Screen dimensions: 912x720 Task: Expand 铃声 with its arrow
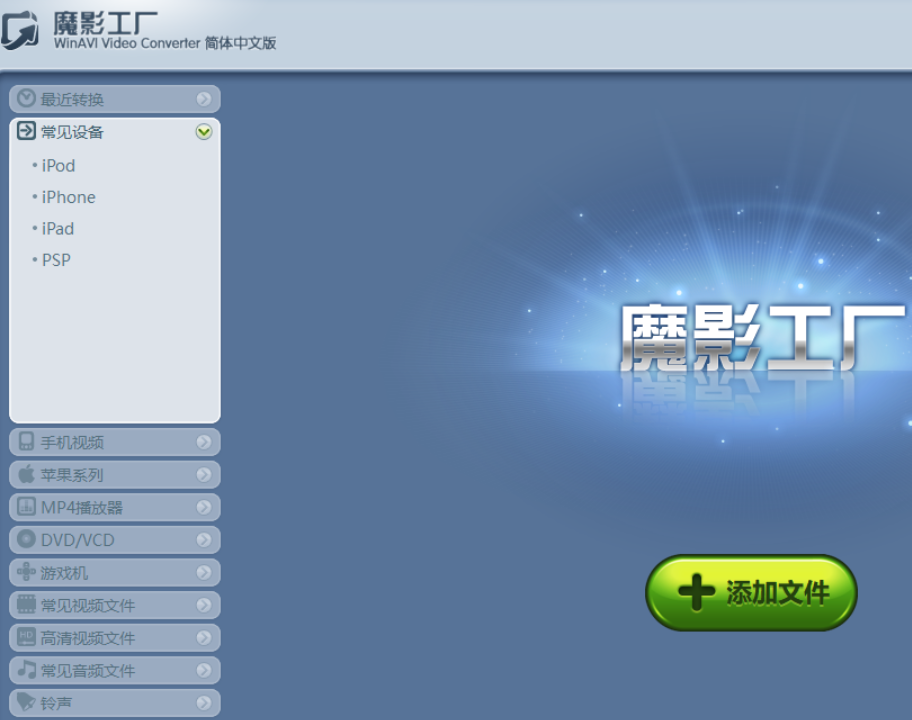[204, 703]
